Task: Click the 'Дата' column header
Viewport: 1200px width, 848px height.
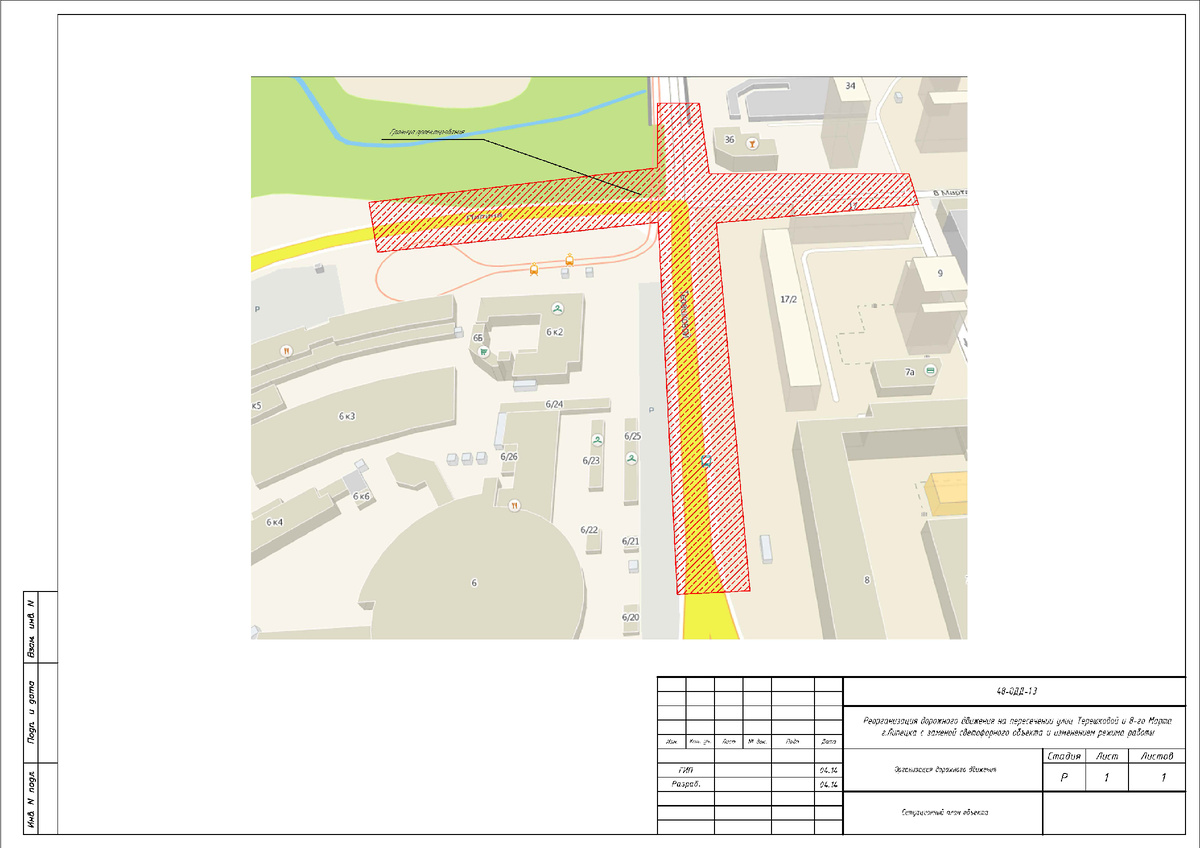Action: (828, 742)
